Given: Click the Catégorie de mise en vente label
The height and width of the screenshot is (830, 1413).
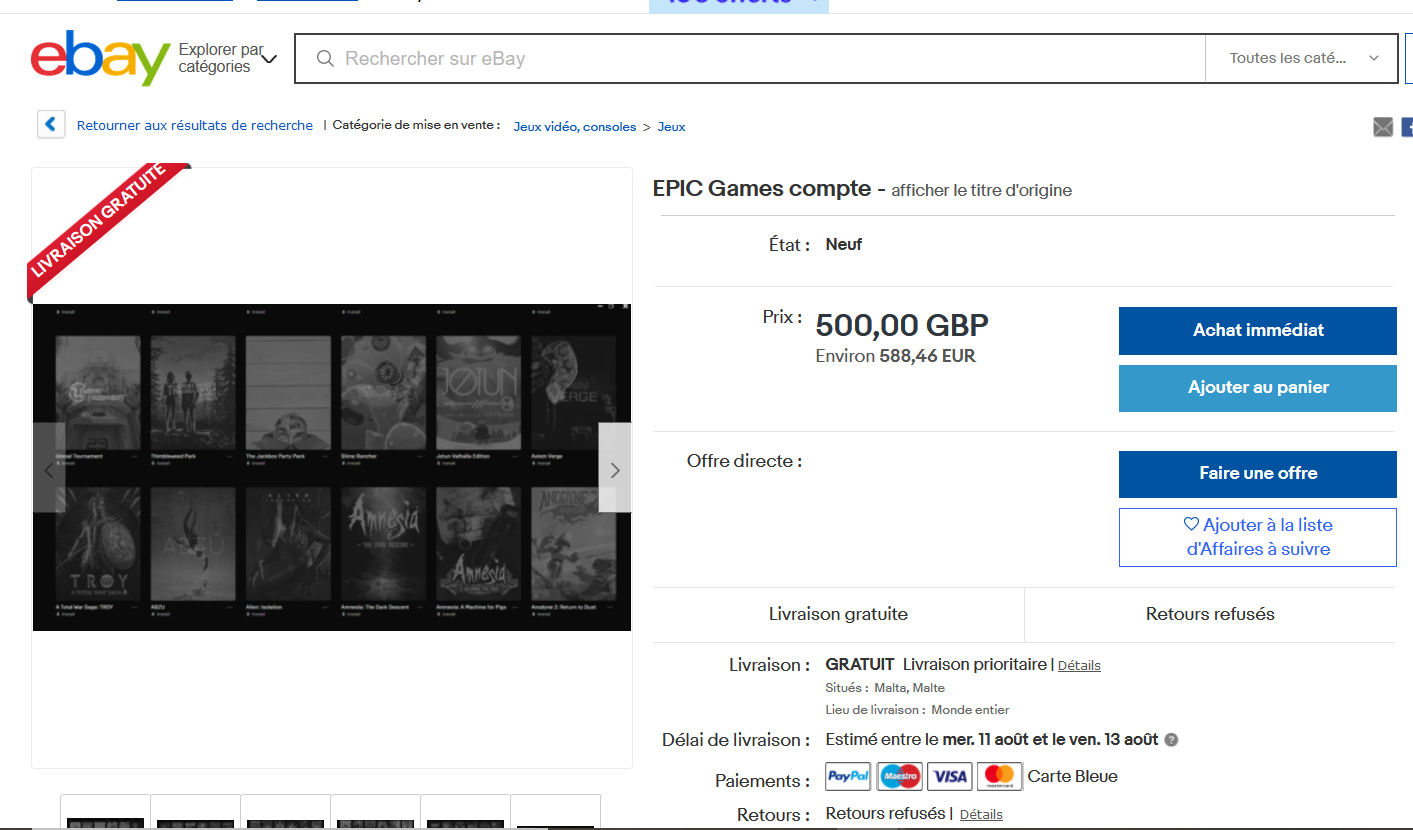Looking at the screenshot, I should coord(416,126).
